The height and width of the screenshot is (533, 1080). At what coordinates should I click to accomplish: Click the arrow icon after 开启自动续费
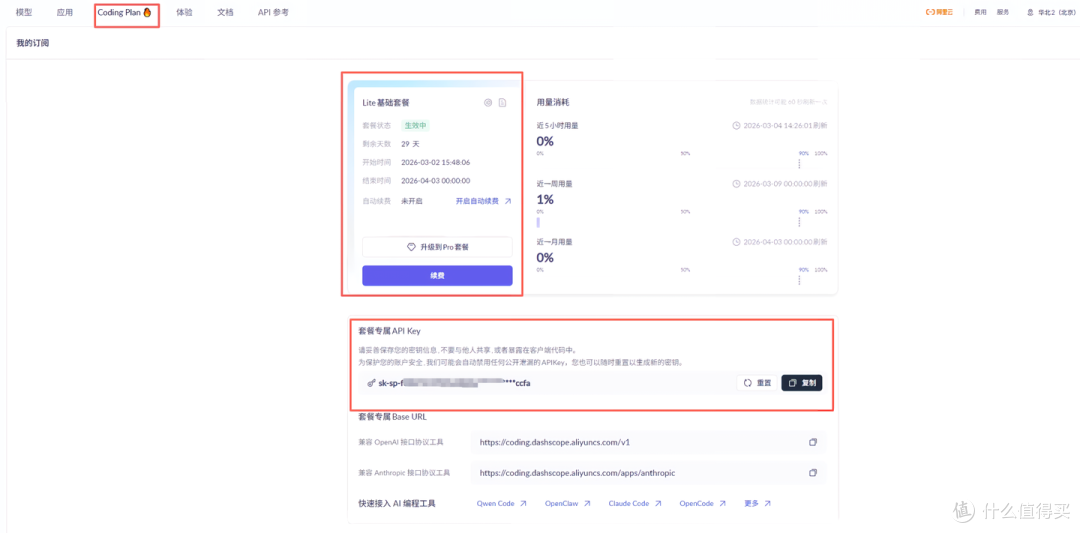508,201
